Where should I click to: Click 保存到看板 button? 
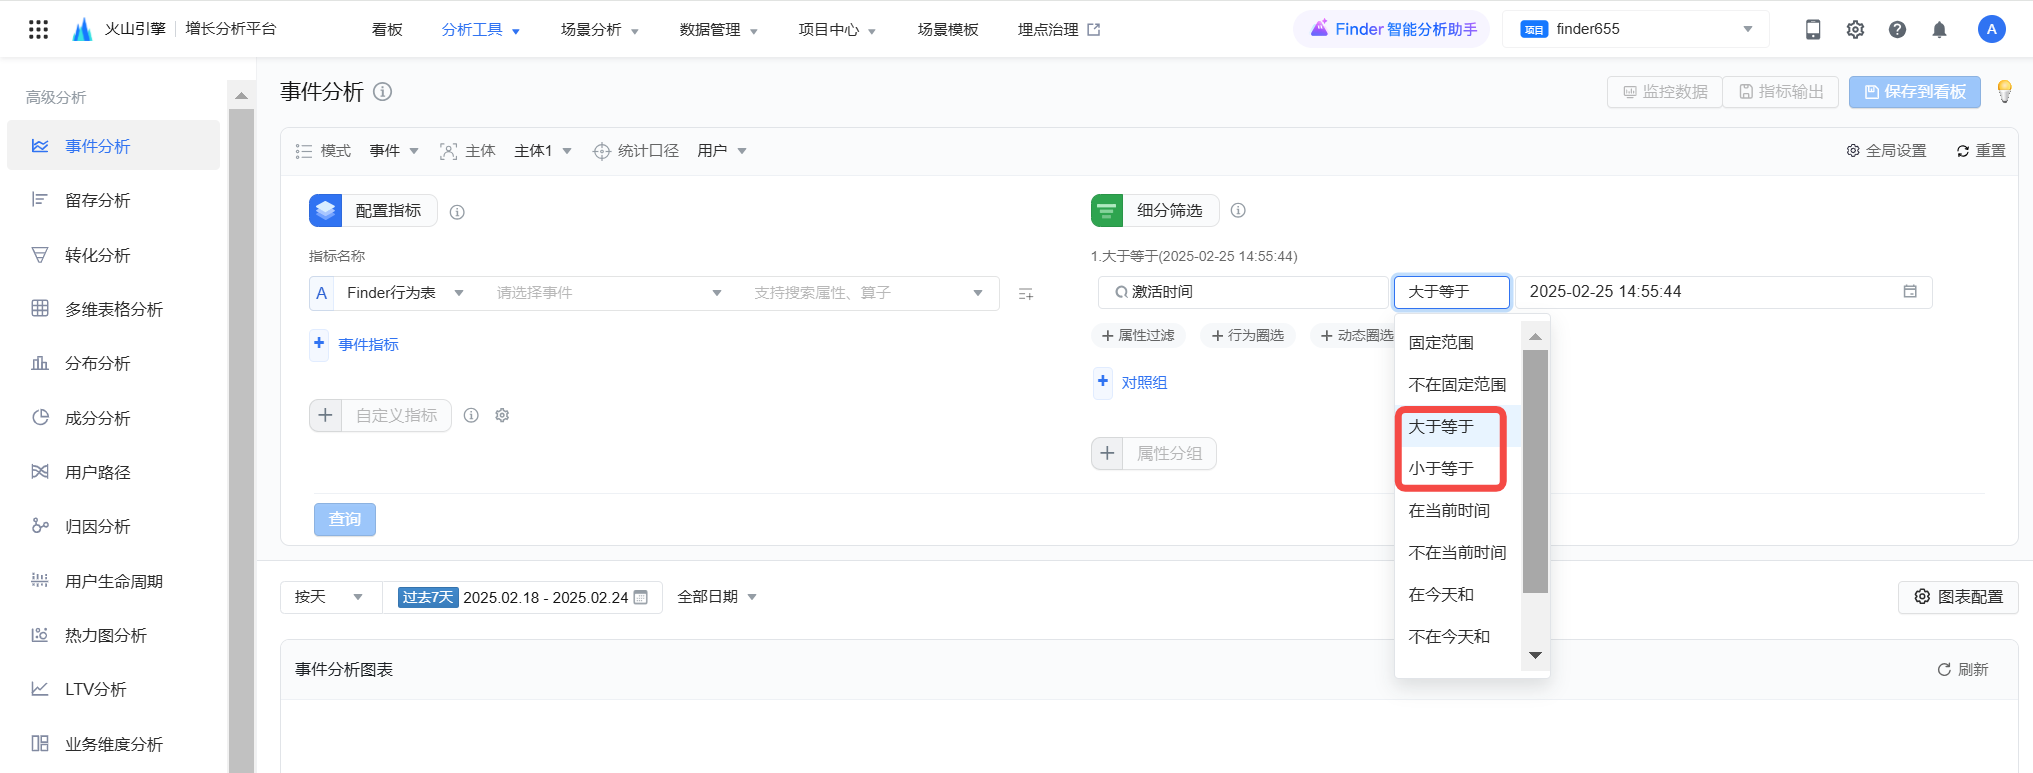pyautogui.click(x=1914, y=92)
